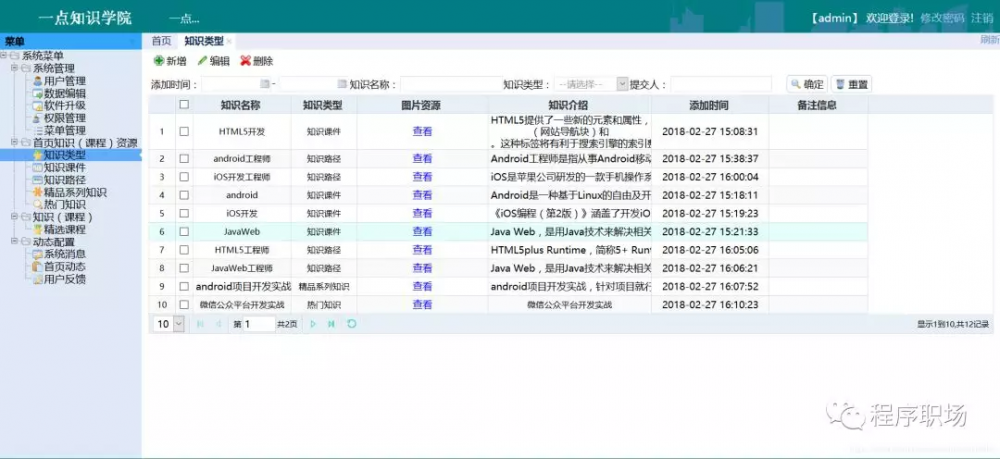This screenshot has height=459, width=1000.
Task: Click the JavaWeb工程师 name cell
Action: [x=242, y=268]
